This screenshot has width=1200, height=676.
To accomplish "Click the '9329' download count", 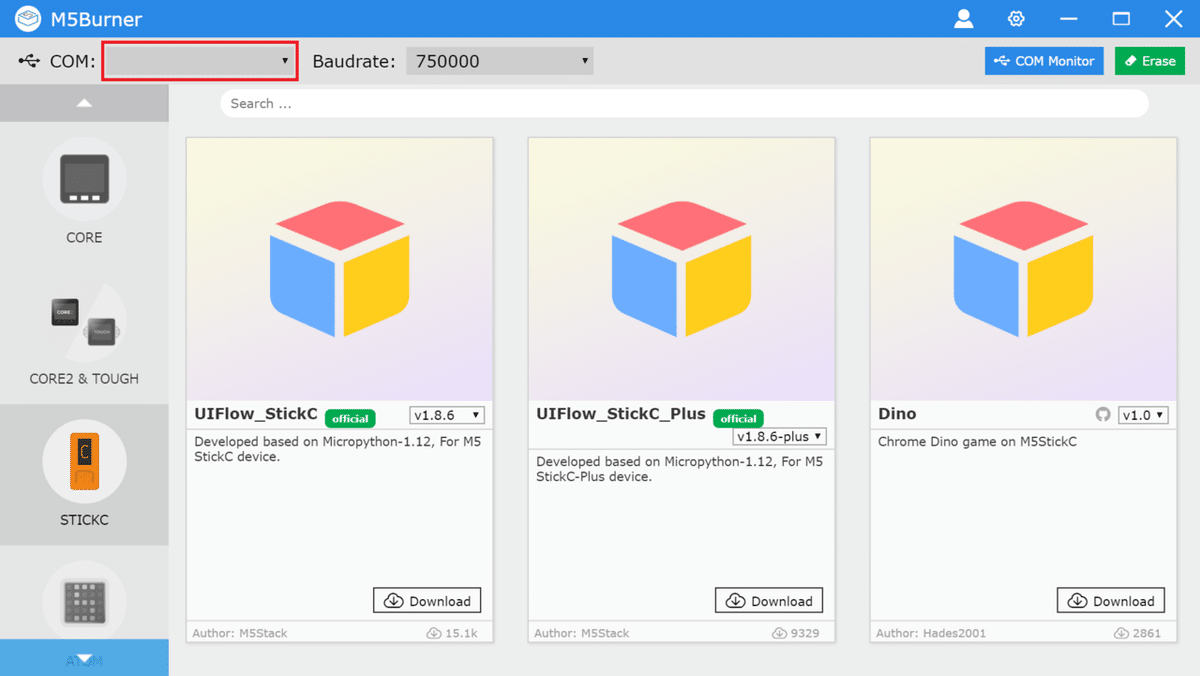I will click(x=805, y=633).
